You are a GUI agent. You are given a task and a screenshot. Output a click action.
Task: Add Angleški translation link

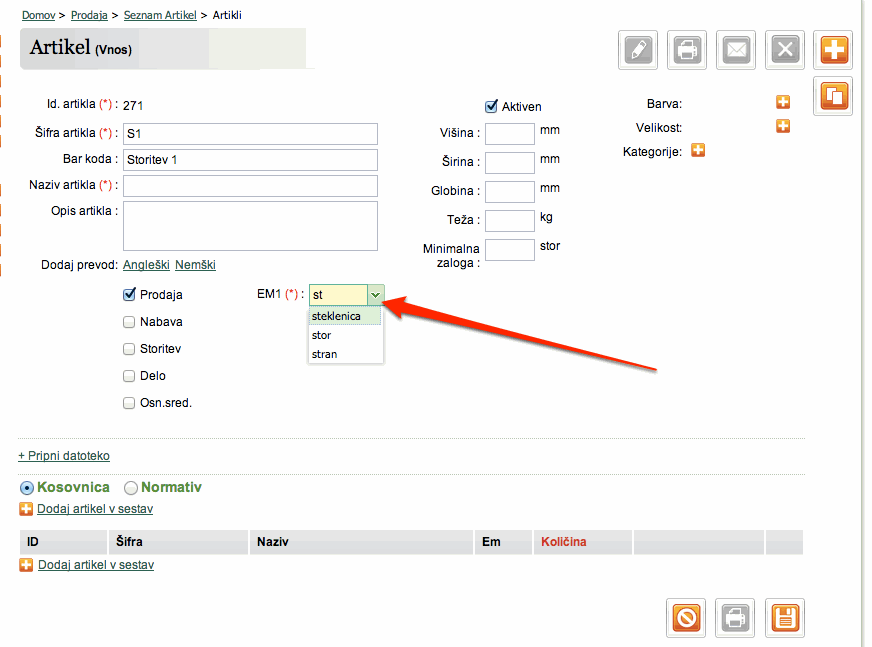(x=146, y=265)
